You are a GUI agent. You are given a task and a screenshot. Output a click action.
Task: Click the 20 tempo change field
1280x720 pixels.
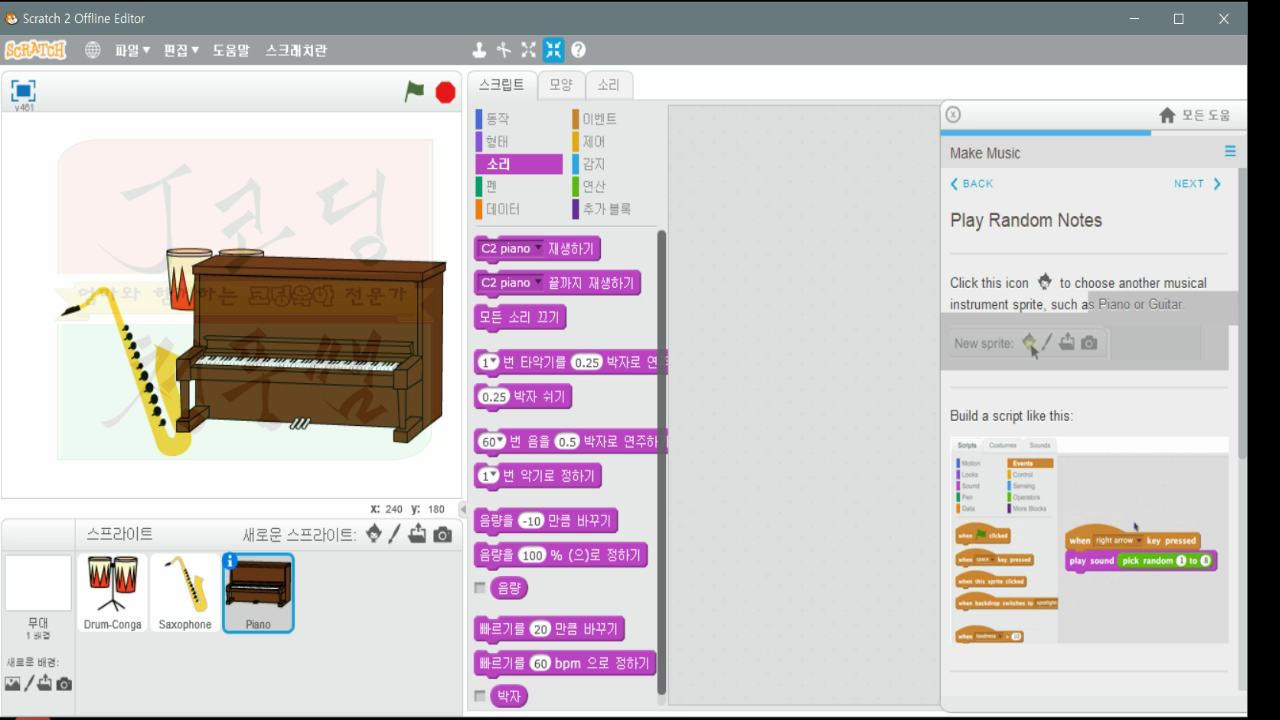[x=541, y=629]
